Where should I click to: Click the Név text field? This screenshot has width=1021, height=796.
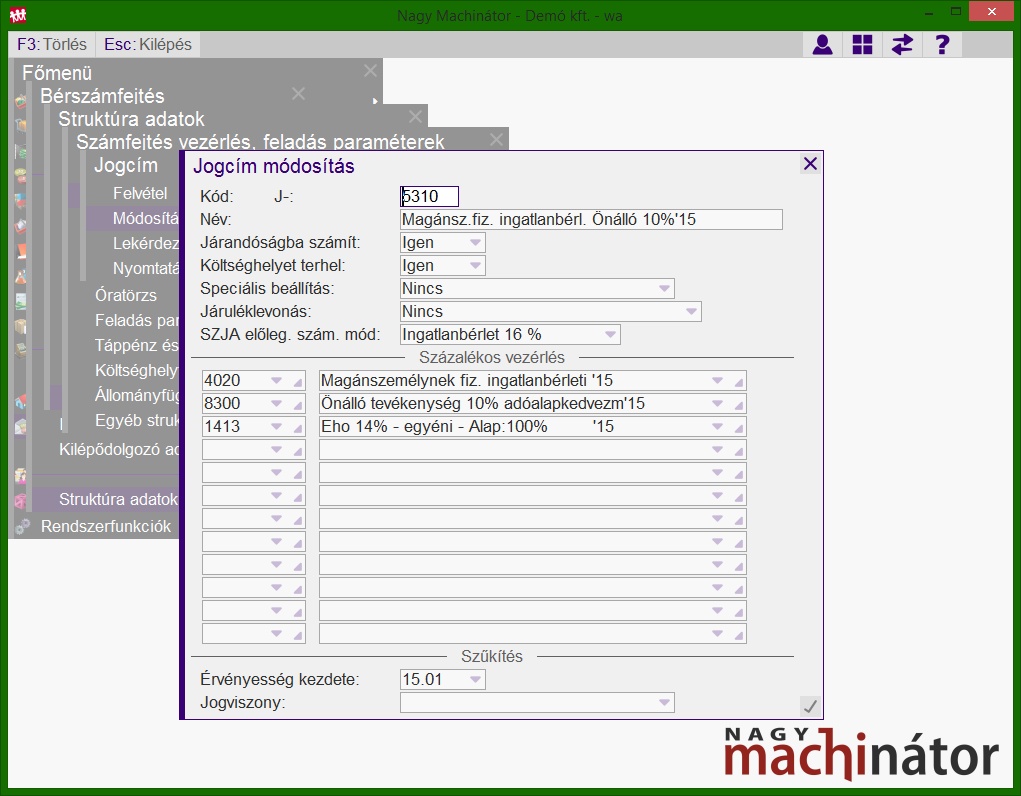(x=591, y=220)
